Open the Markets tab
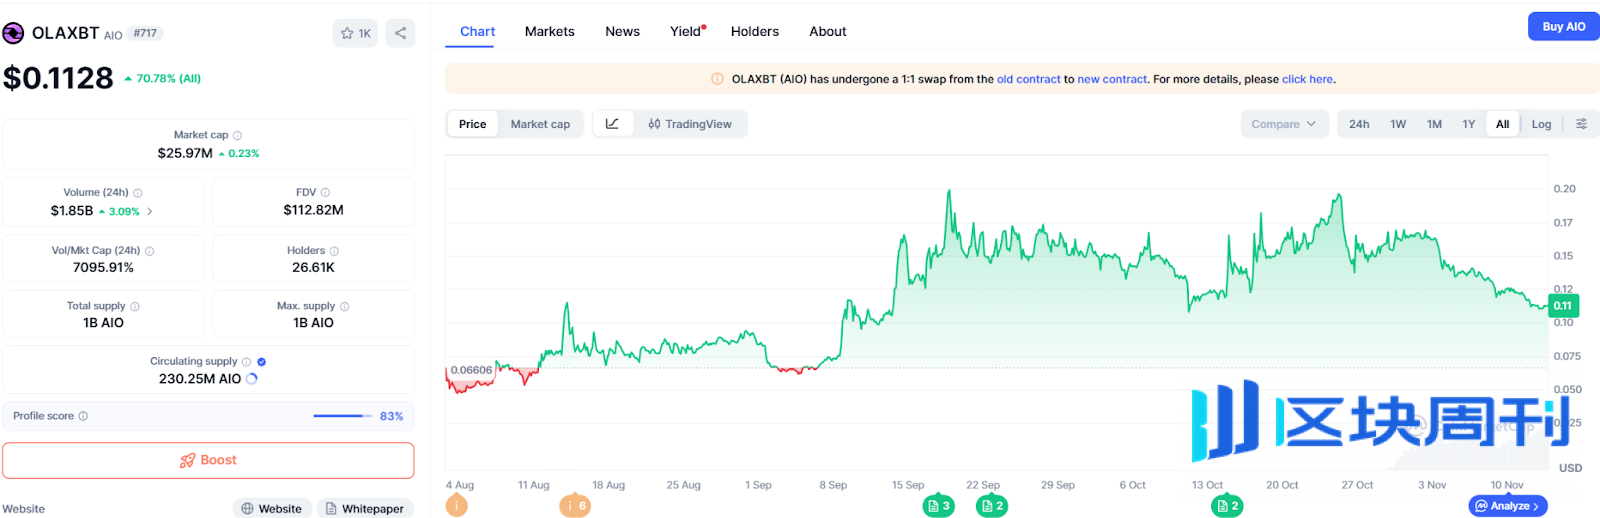Image resolution: width=1600 pixels, height=518 pixels. (x=550, y=32)
